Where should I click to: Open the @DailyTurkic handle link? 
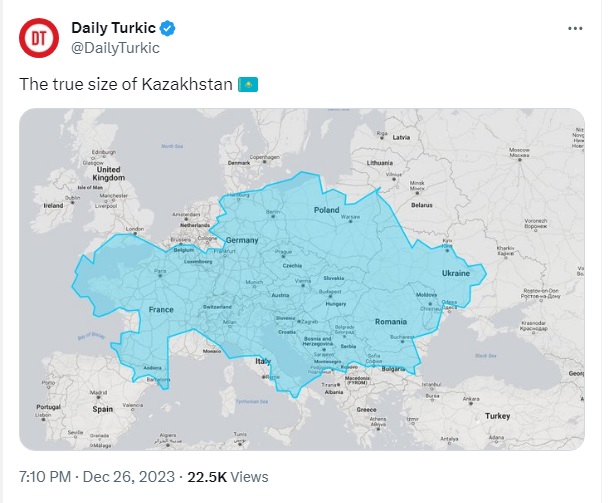coord(116,48)
